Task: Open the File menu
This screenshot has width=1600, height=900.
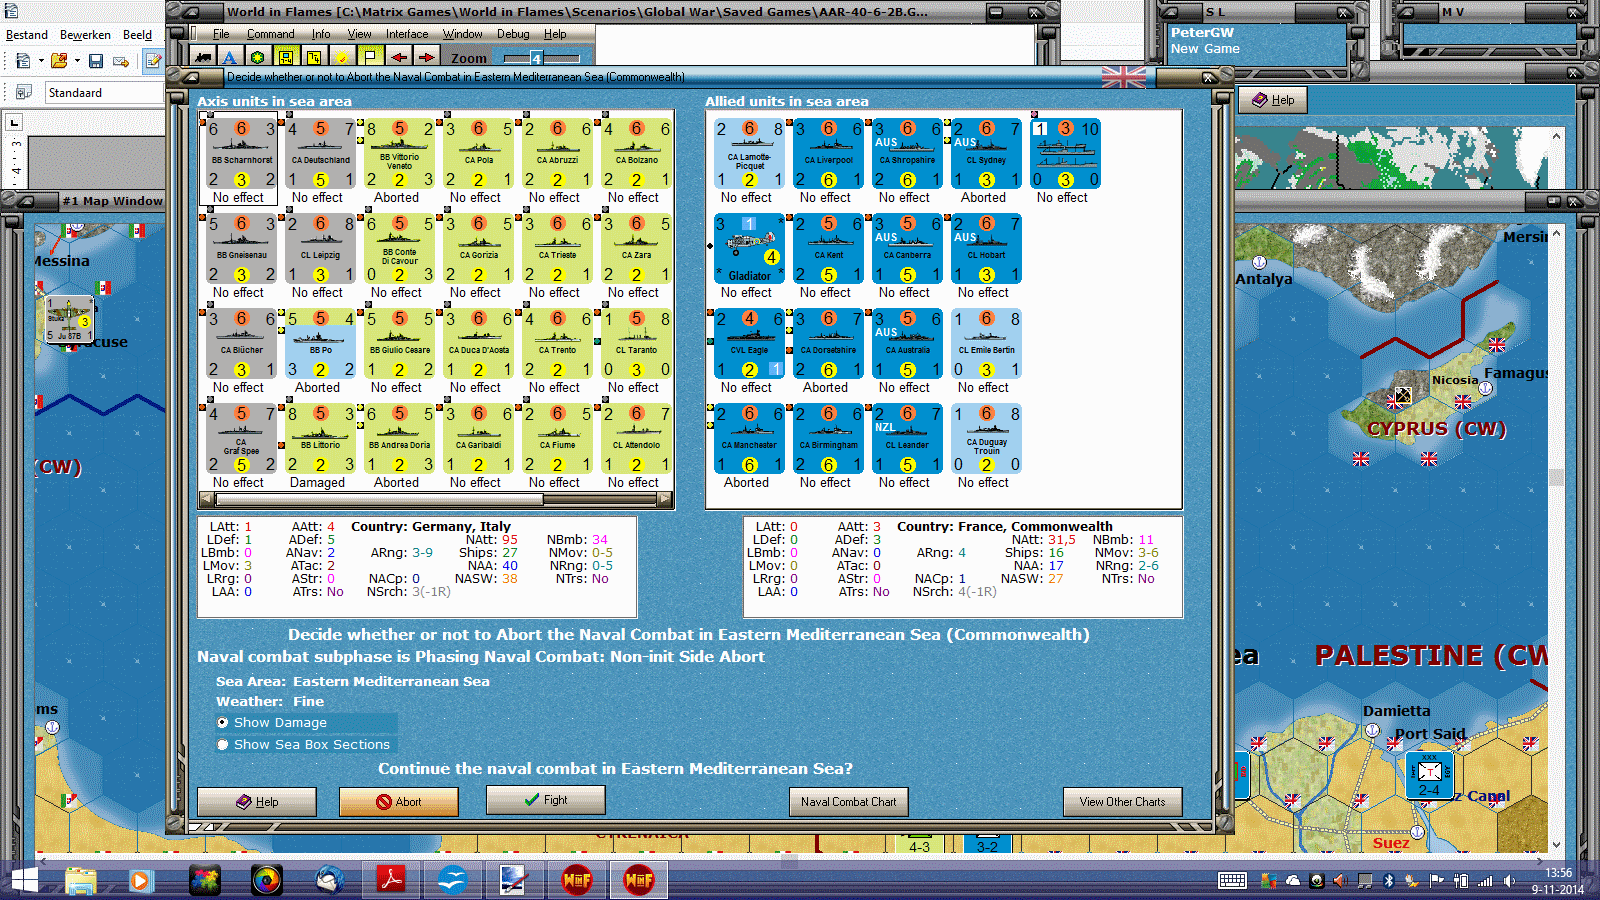Action: pos(221,34)
